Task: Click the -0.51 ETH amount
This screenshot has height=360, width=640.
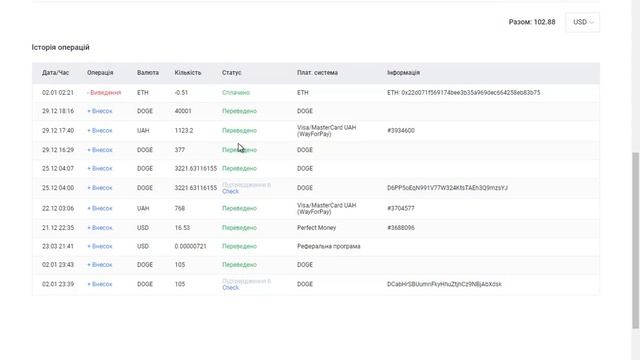Action: point(181,93)
